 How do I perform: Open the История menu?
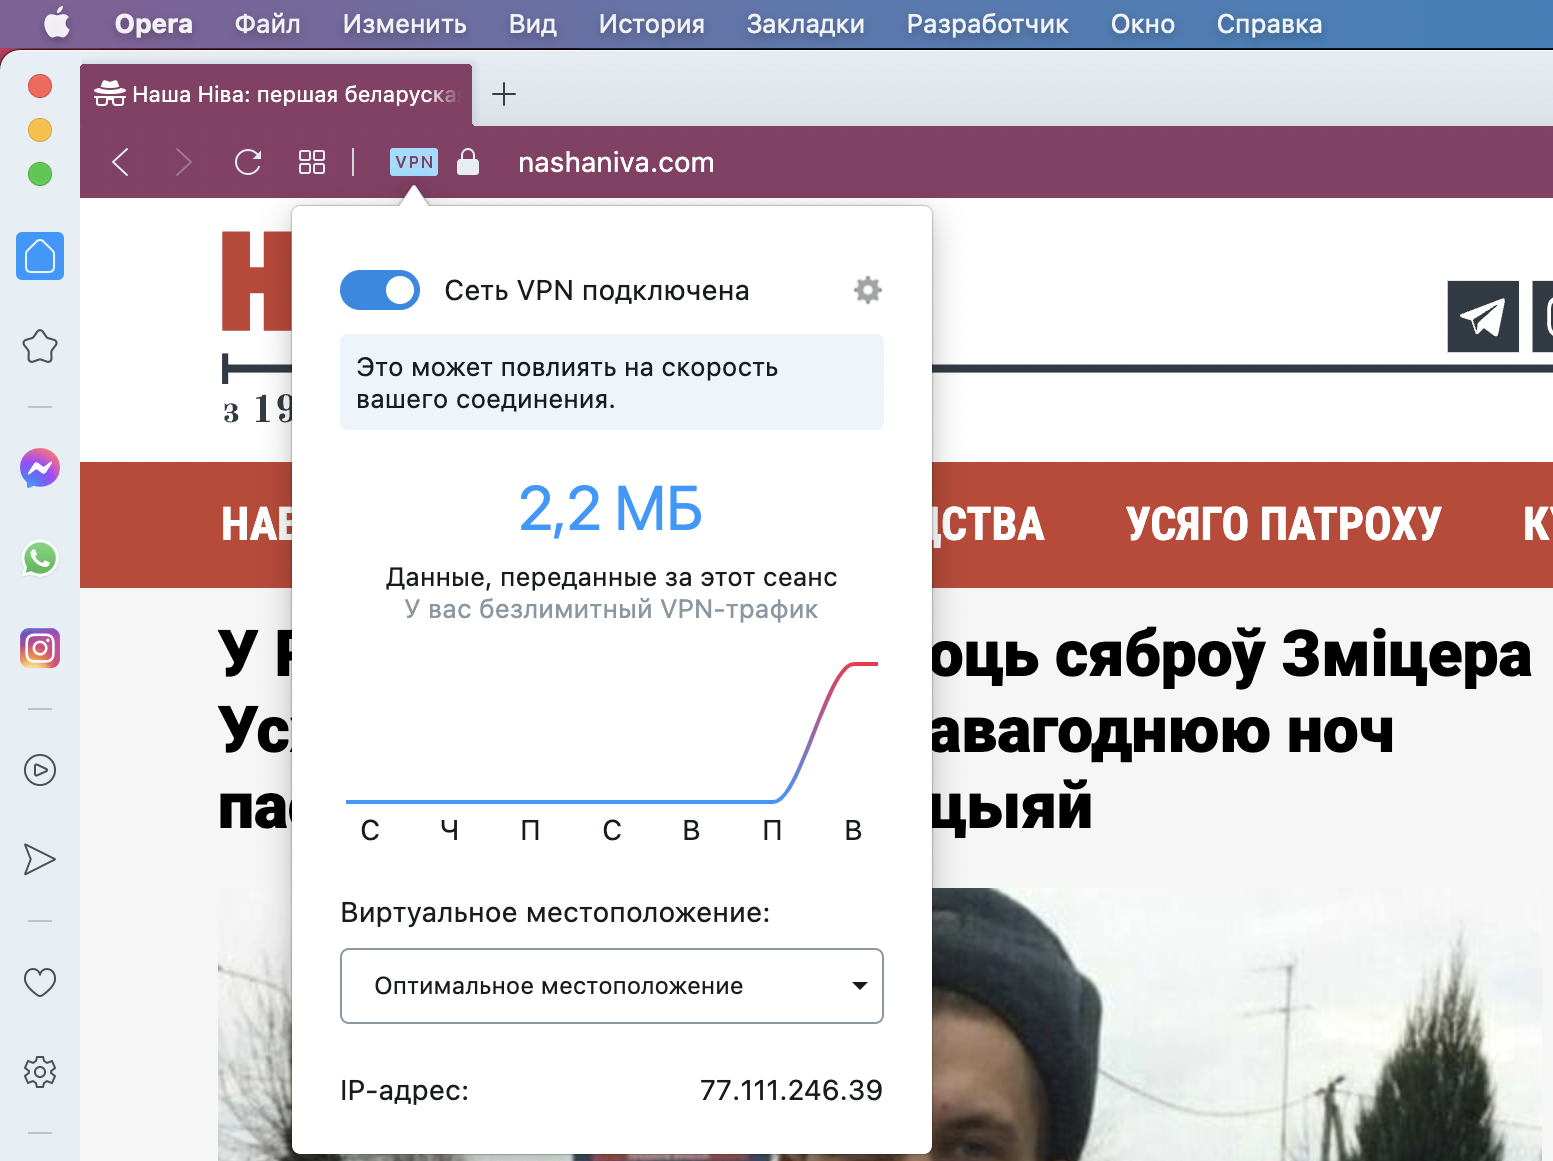point(651,24)
